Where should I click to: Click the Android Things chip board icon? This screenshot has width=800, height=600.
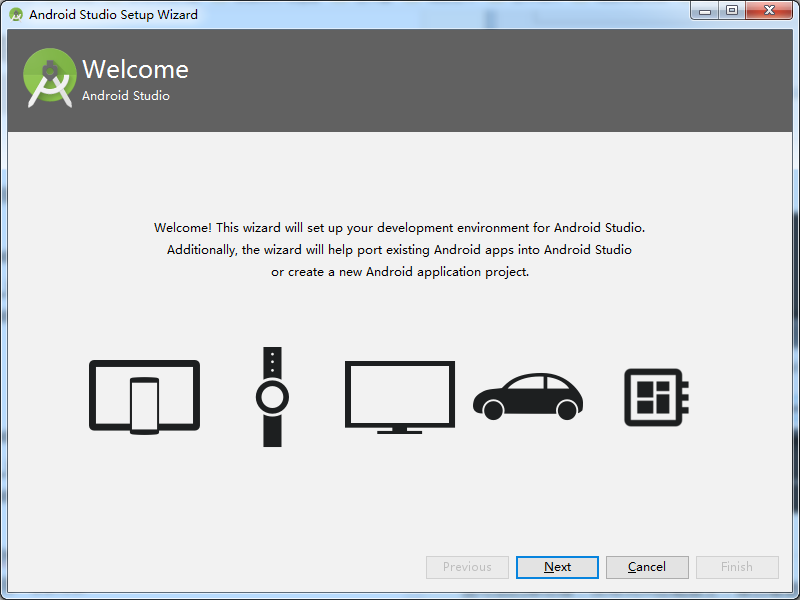[x=657, y=397]
